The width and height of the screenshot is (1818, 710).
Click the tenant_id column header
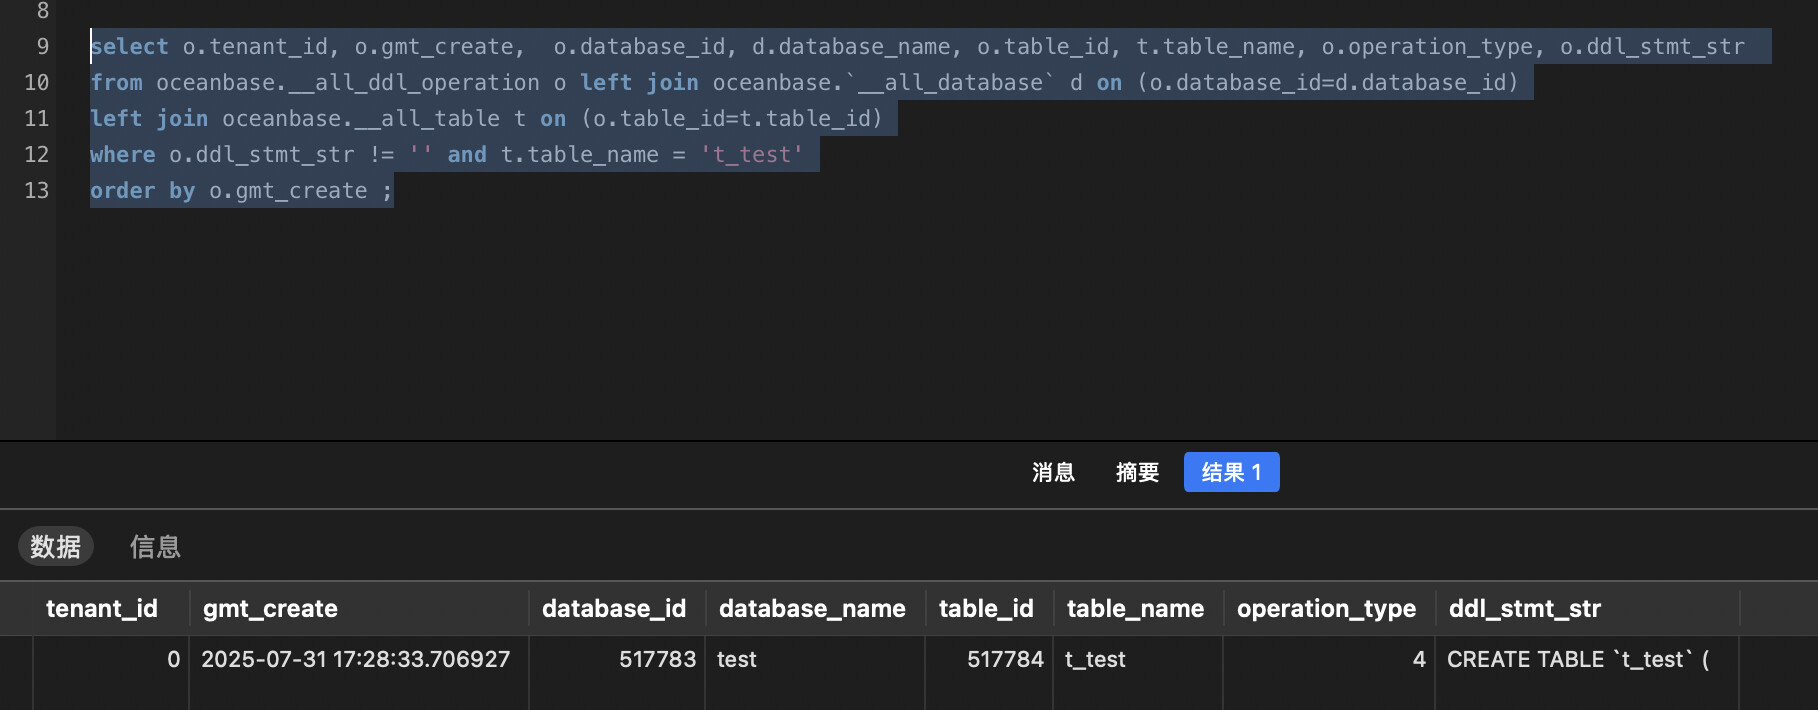coord(102,609)
